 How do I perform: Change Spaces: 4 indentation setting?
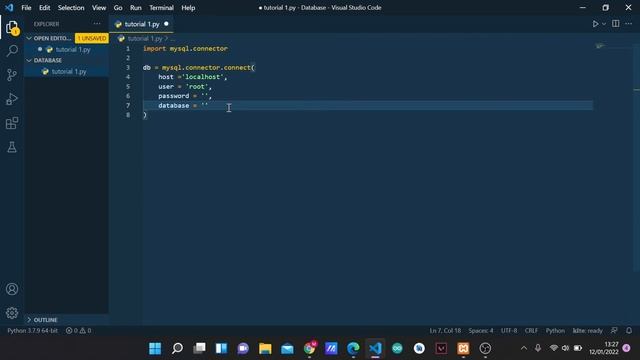481,331
